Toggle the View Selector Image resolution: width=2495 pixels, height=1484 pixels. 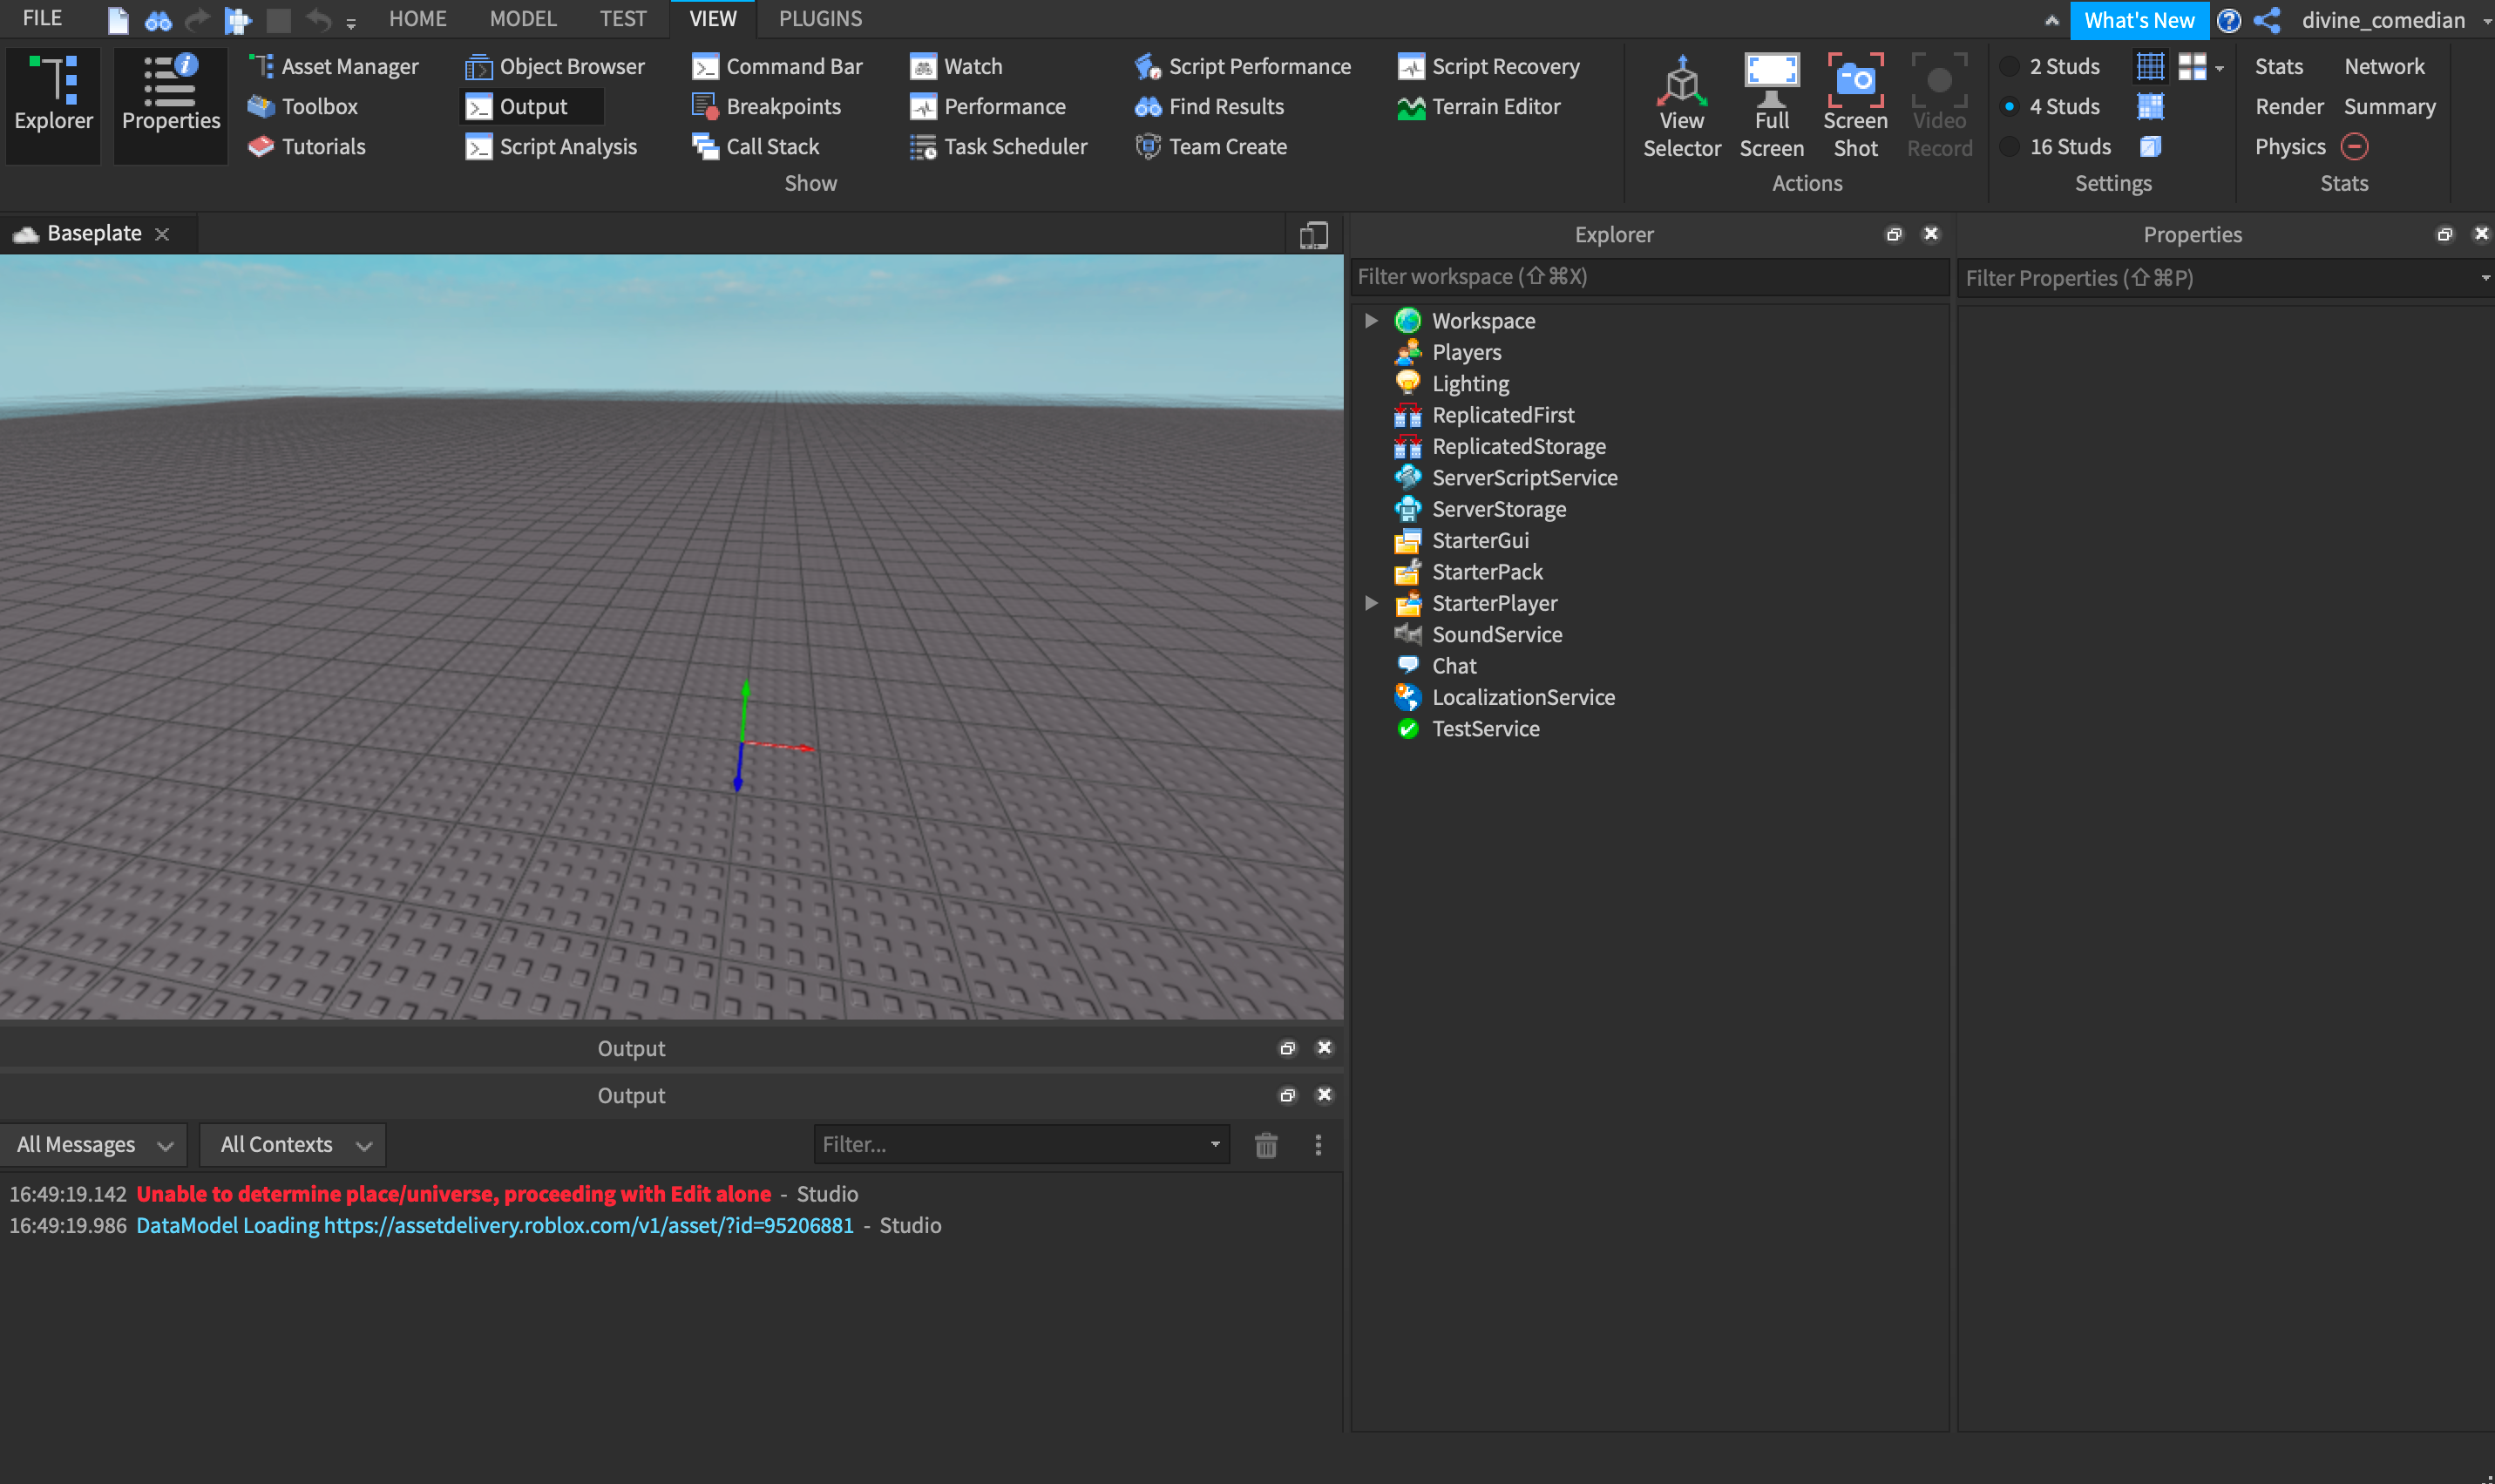tap(1682, 106)
